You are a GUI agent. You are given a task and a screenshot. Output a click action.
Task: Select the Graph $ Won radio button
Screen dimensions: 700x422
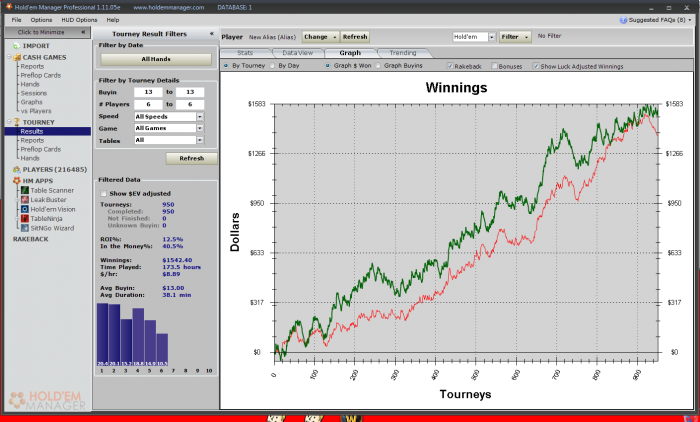(x=327, y=66)
